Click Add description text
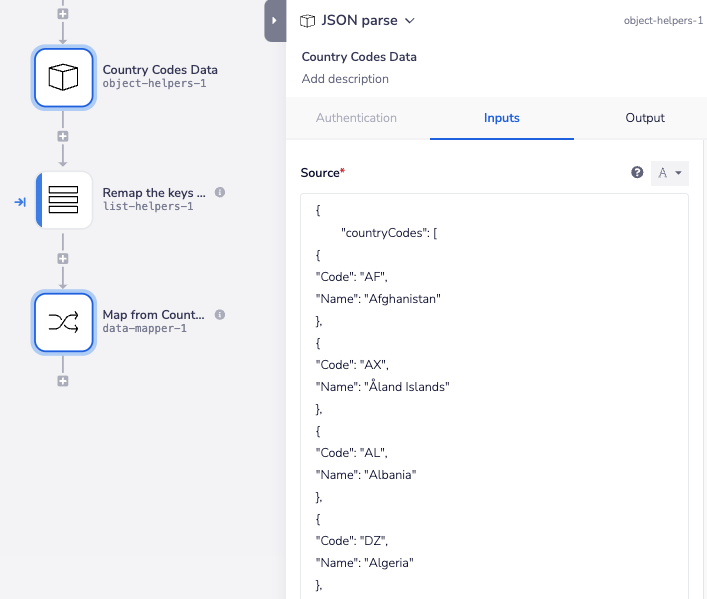 (345, 79)
